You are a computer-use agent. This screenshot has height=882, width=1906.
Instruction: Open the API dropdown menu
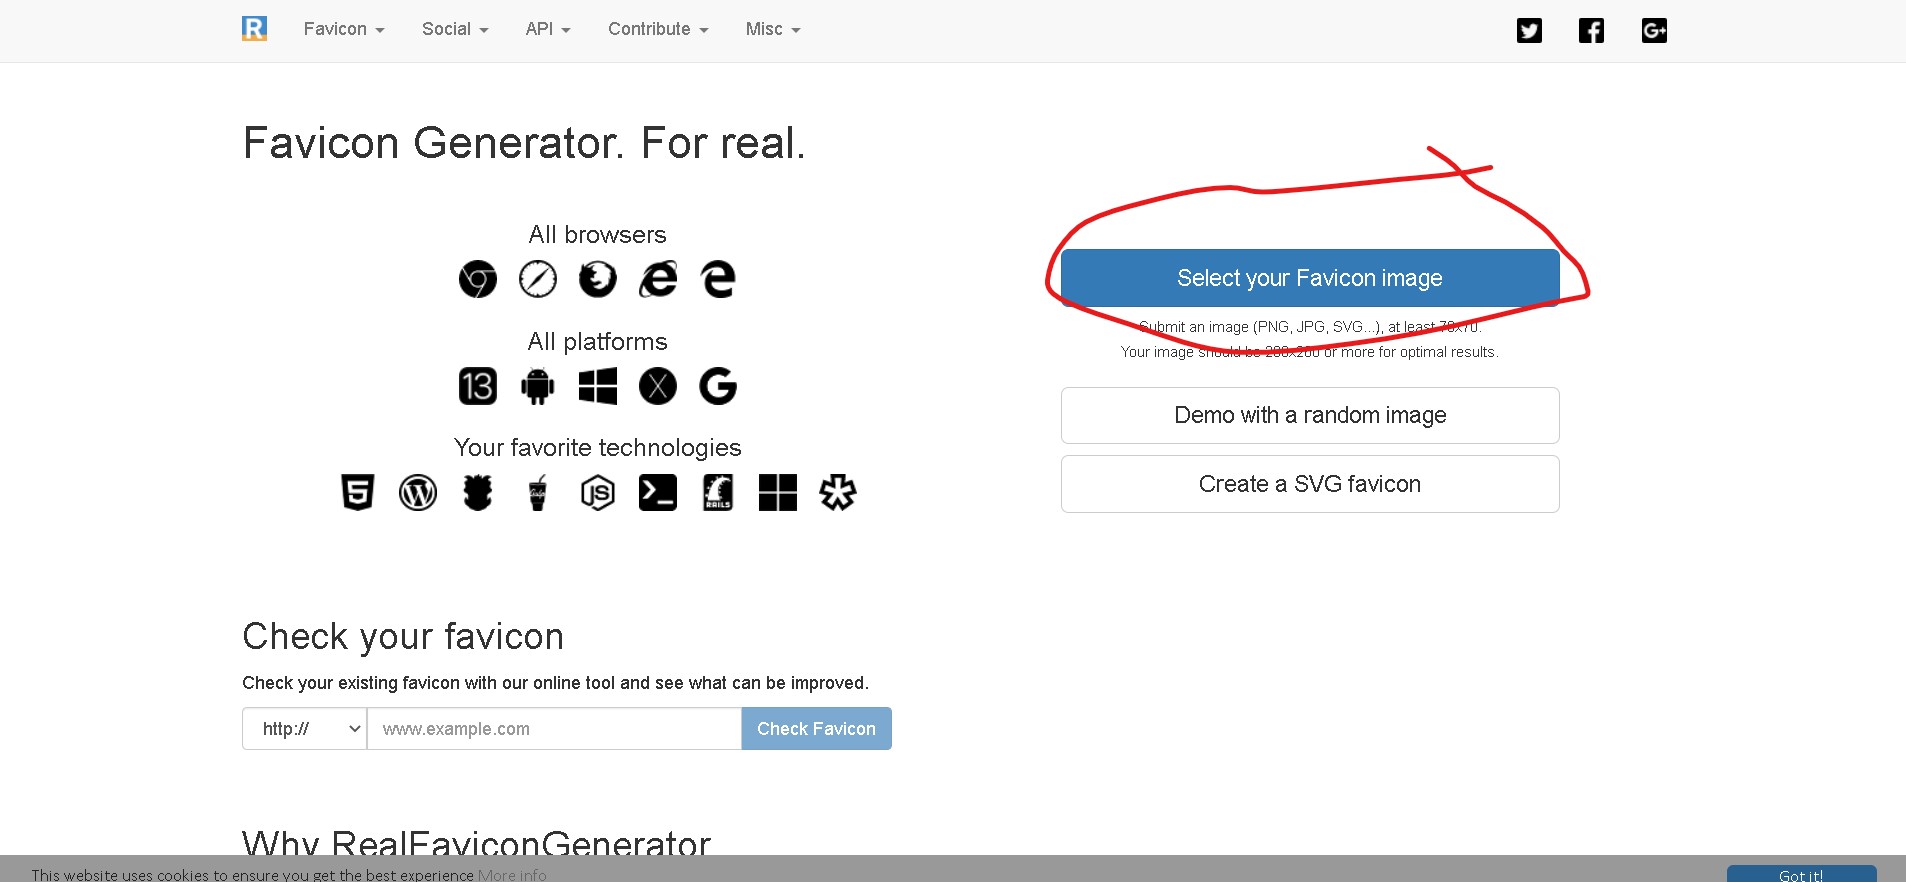coord(548,29)
